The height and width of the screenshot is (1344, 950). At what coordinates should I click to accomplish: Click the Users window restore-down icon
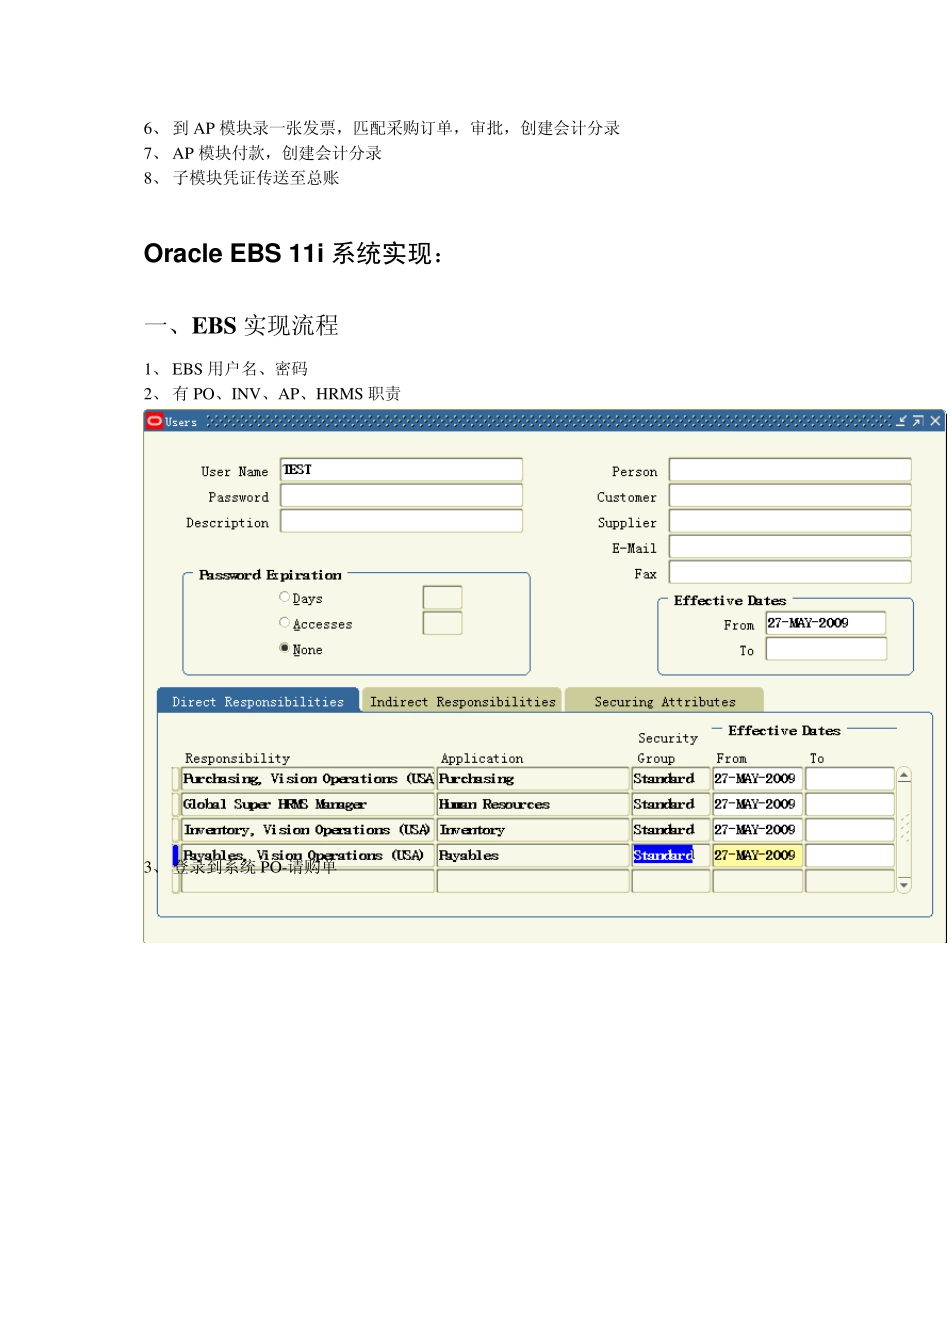901,421
